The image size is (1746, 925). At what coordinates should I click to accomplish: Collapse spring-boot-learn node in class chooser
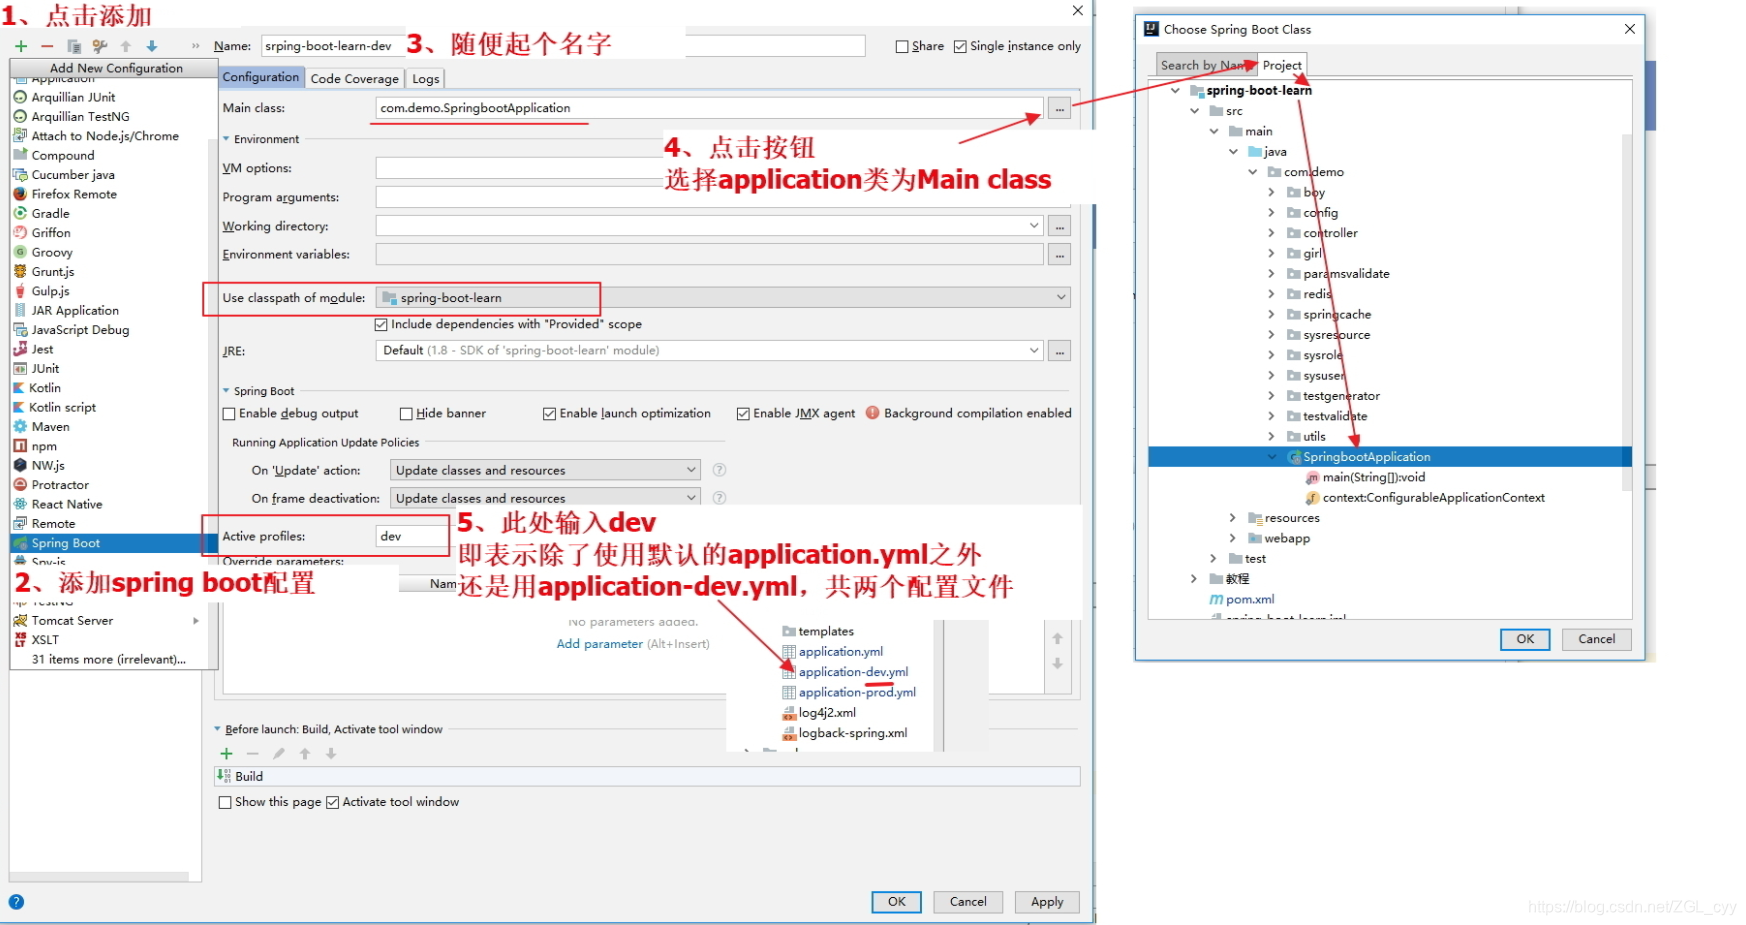(x=1175, y=90)
